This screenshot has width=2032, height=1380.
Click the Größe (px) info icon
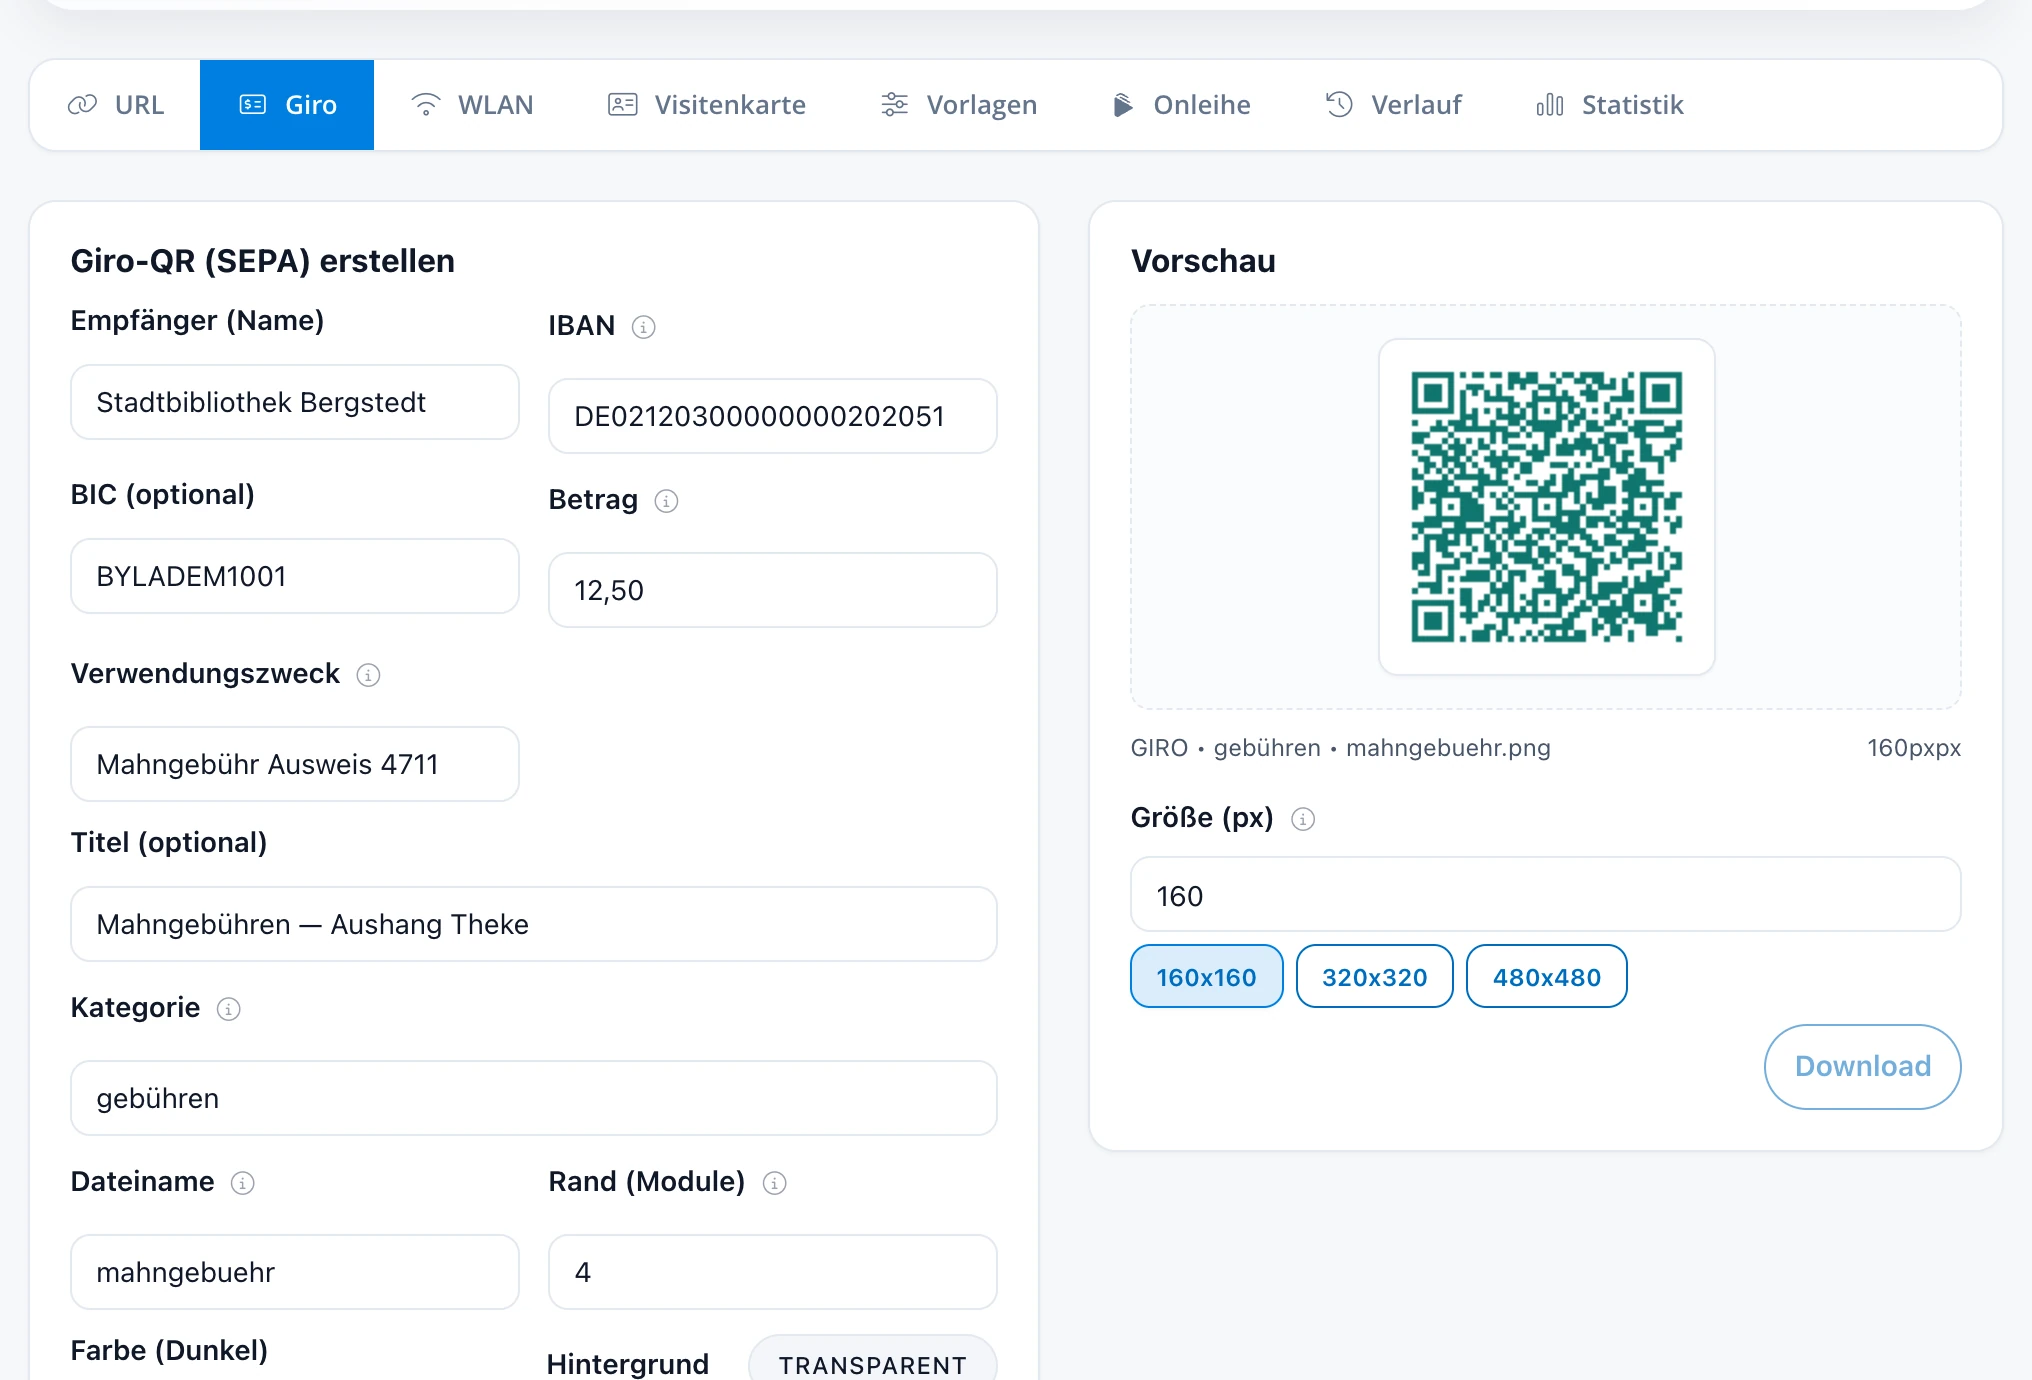click(x=1303, y=819)
